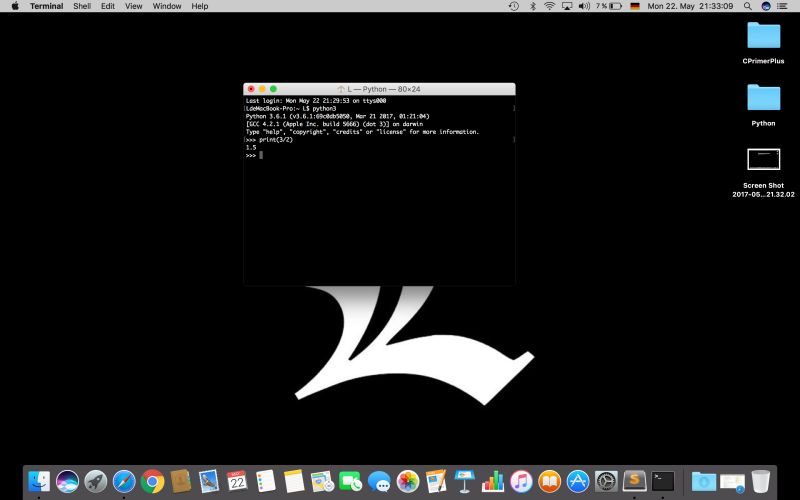
Task: Open Sublime Text from the Dock
Action: point(635,481)
